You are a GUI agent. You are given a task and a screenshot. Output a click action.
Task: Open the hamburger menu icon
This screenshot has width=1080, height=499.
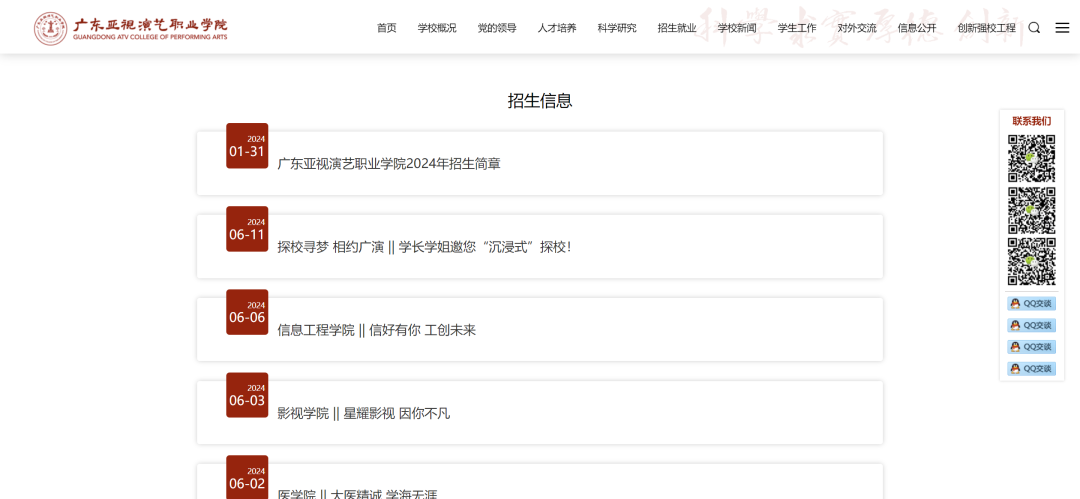(x=1062, y=28)
